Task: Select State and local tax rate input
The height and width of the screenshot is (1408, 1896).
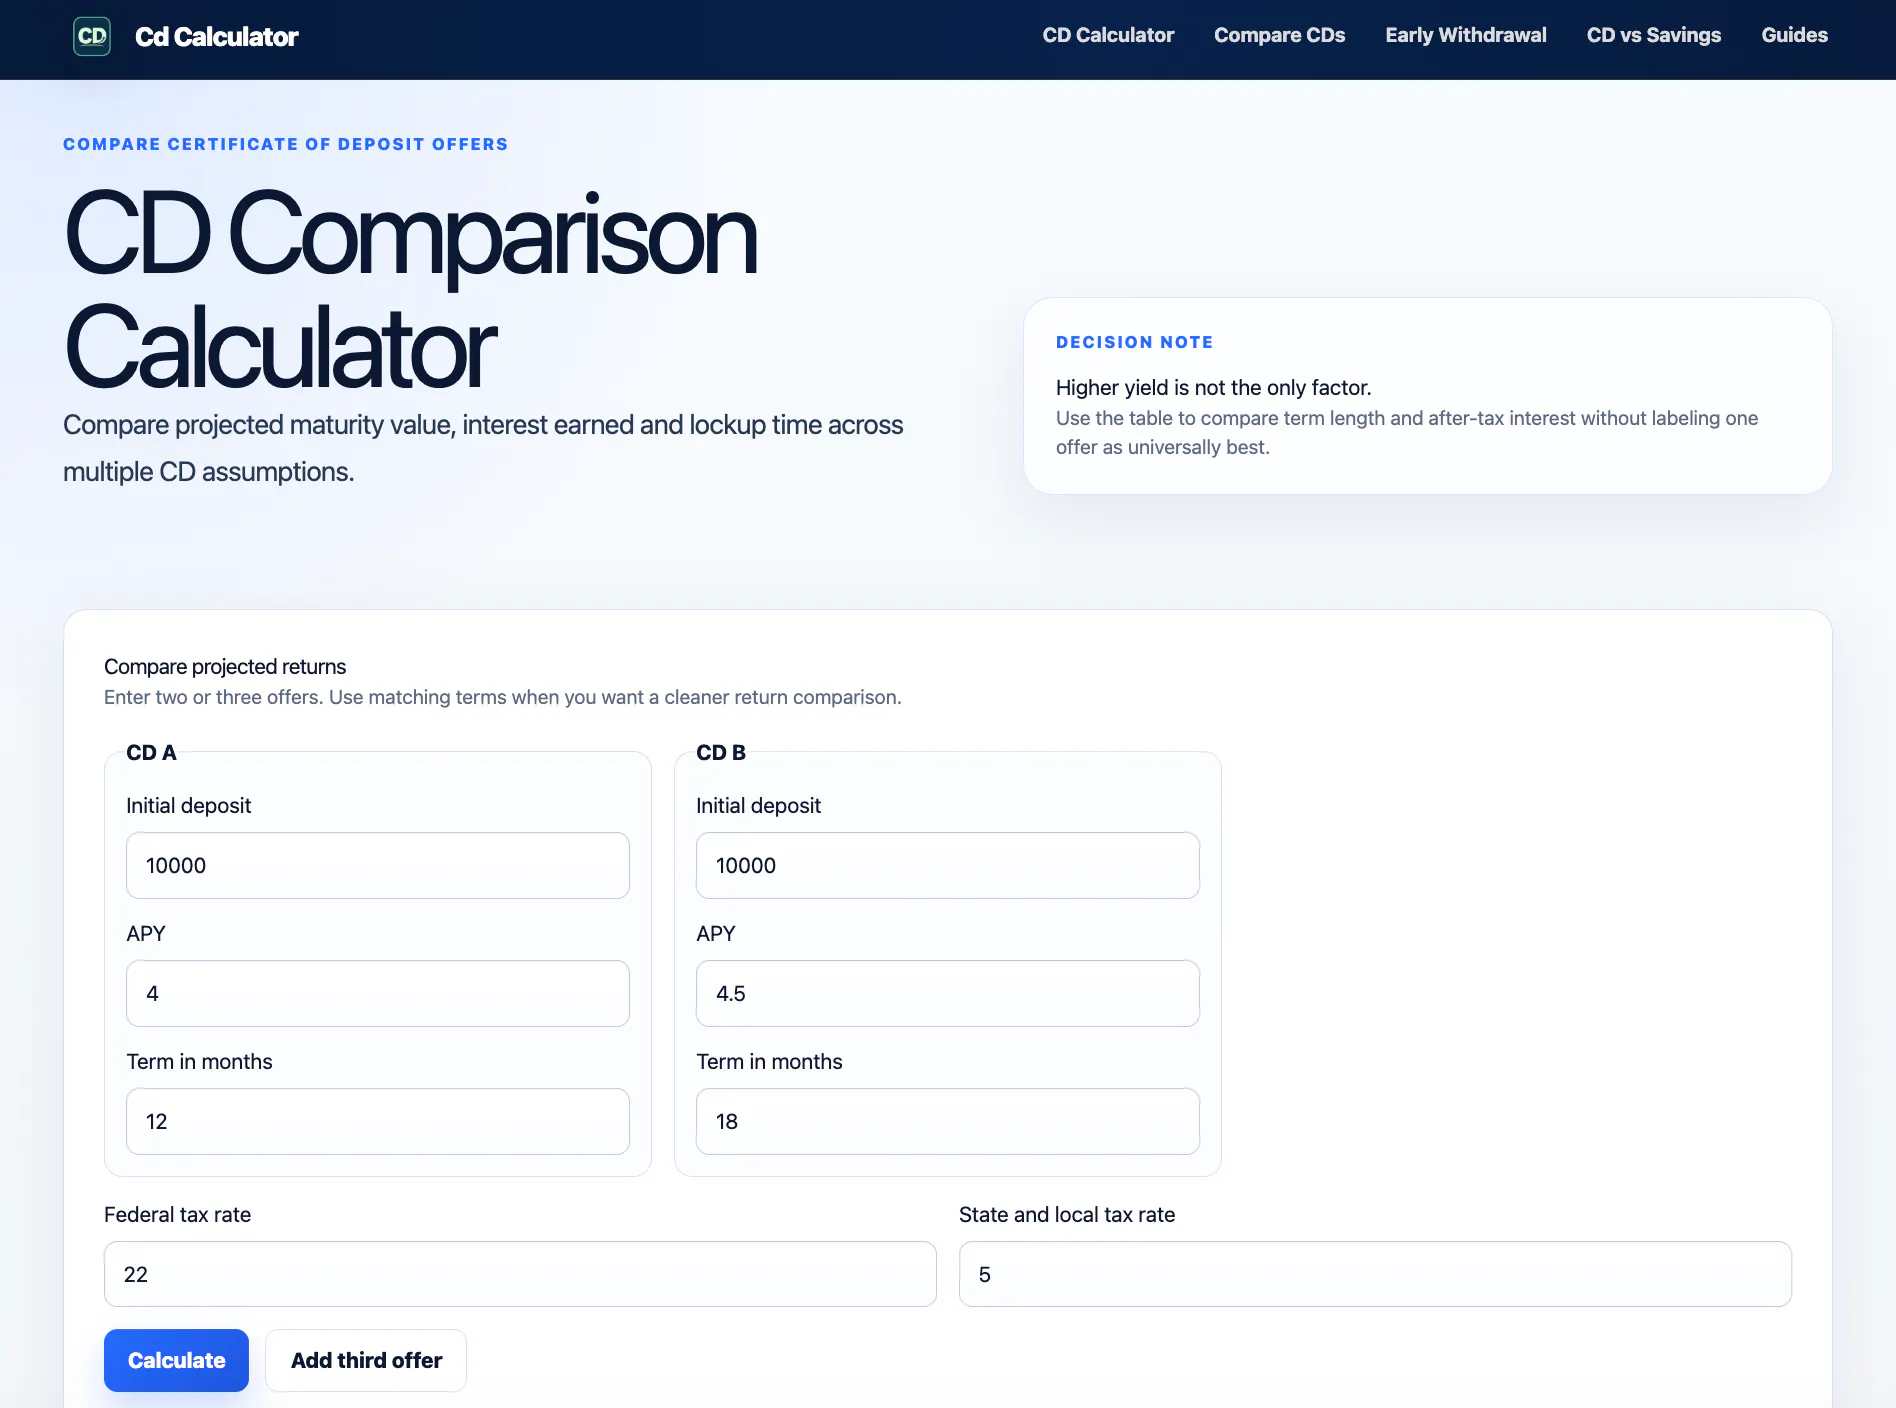Action: tap(1375, 1274)
